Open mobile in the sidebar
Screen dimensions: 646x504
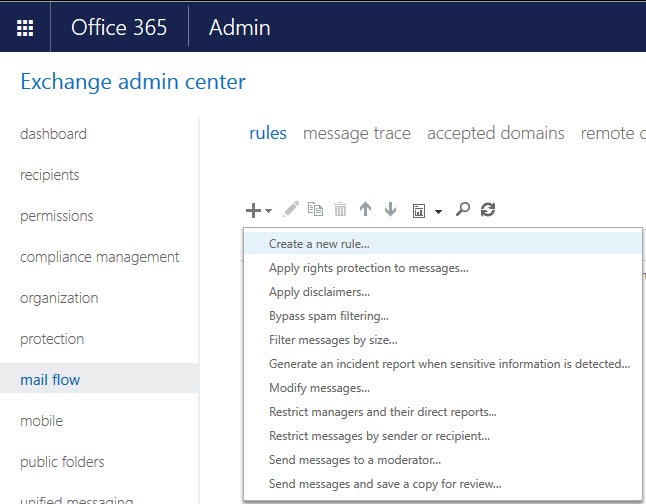(x=41, y=421)
